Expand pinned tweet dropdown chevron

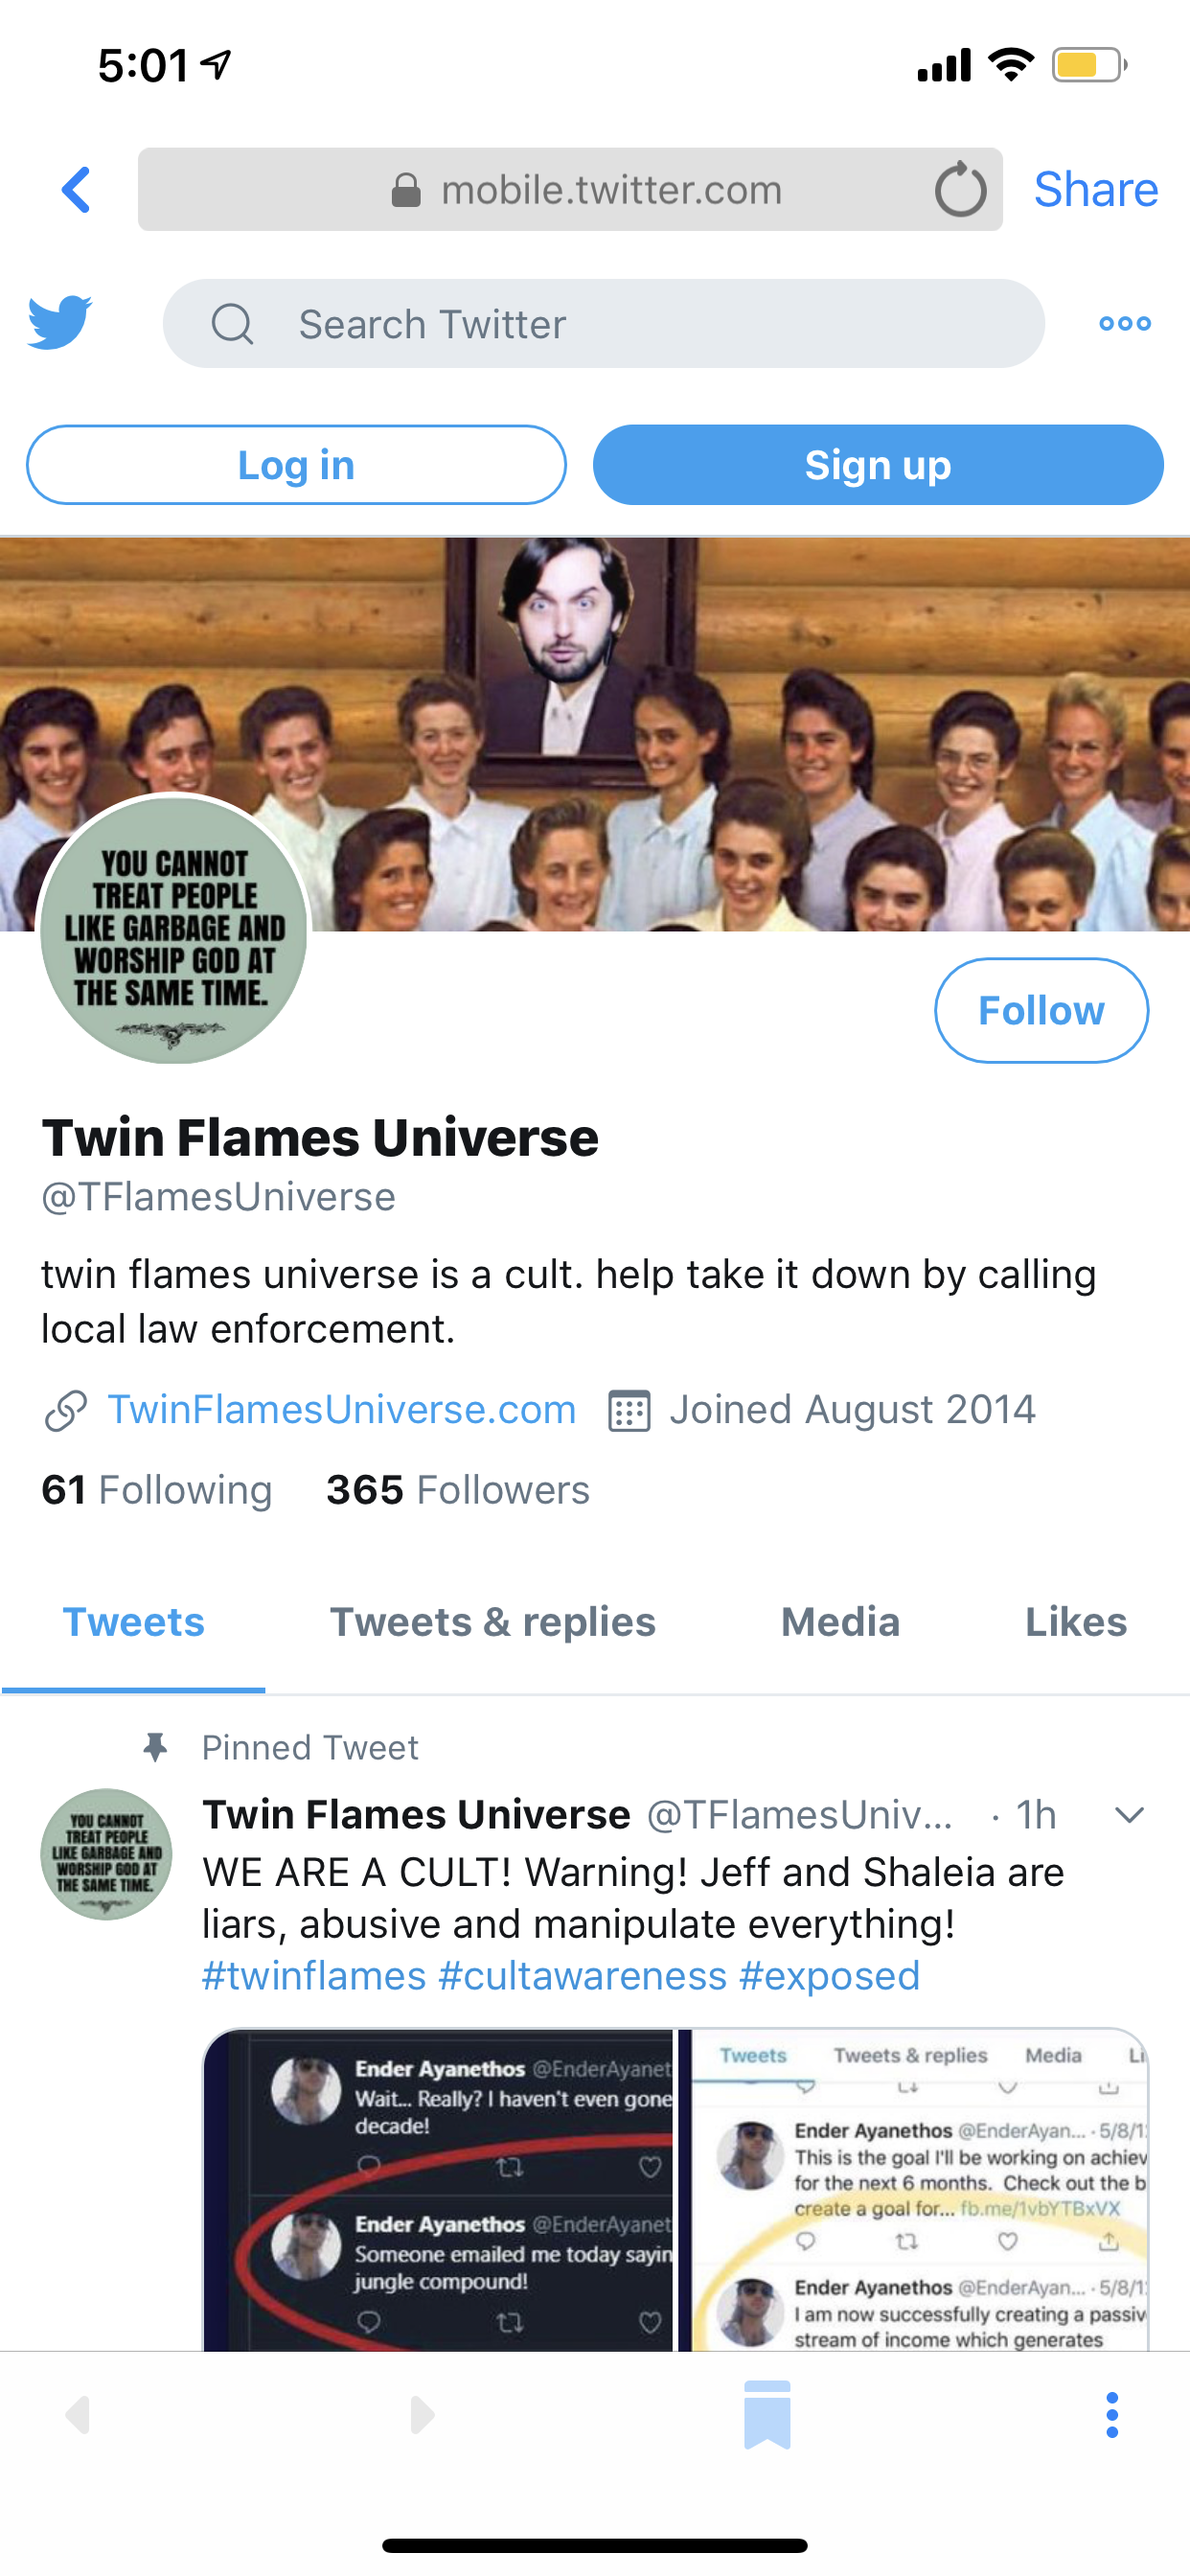point(1129,1815)
